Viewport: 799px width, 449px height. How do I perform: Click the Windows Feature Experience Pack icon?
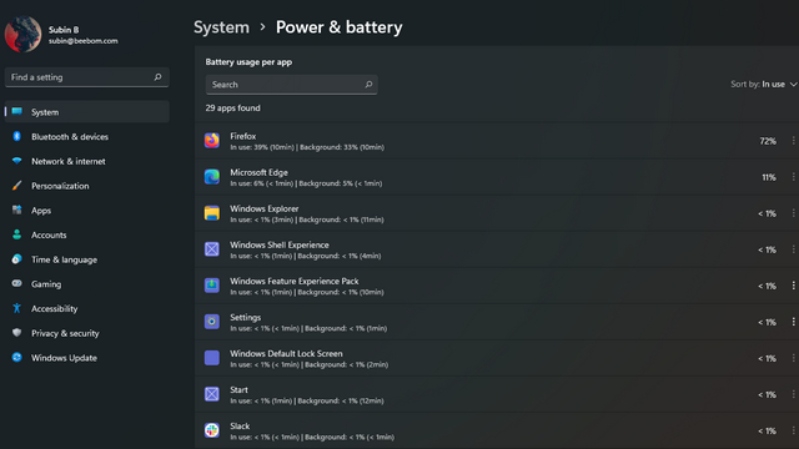212,285
